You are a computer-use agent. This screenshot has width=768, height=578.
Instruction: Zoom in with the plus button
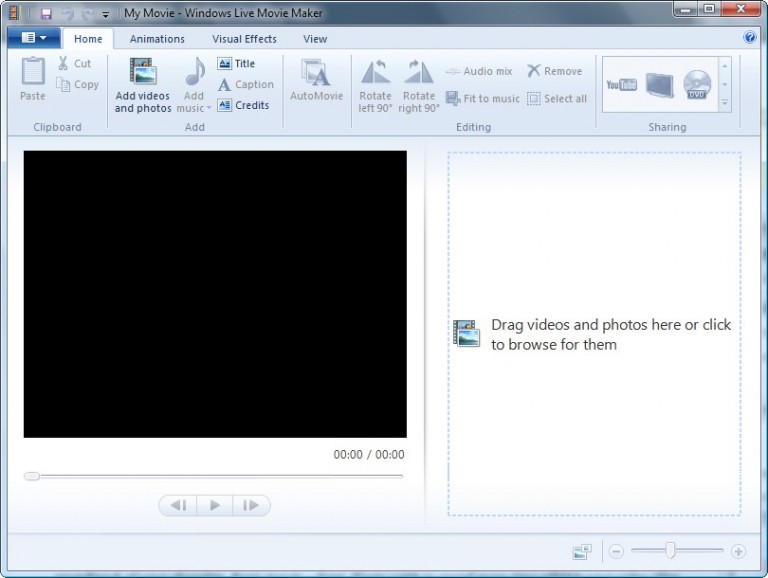(738, 552)
